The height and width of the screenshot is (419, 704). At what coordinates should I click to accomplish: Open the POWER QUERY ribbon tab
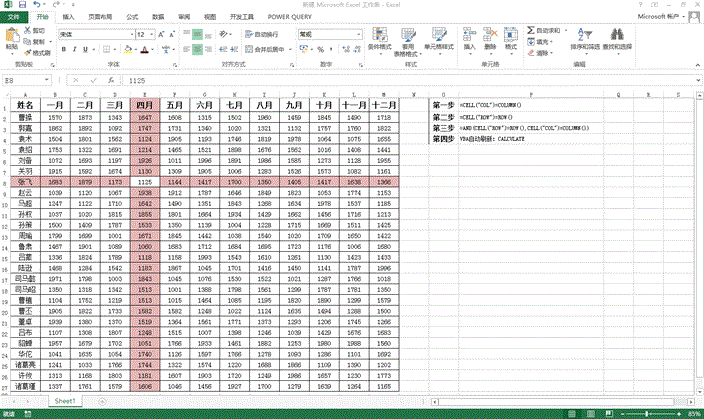(289, 17)
